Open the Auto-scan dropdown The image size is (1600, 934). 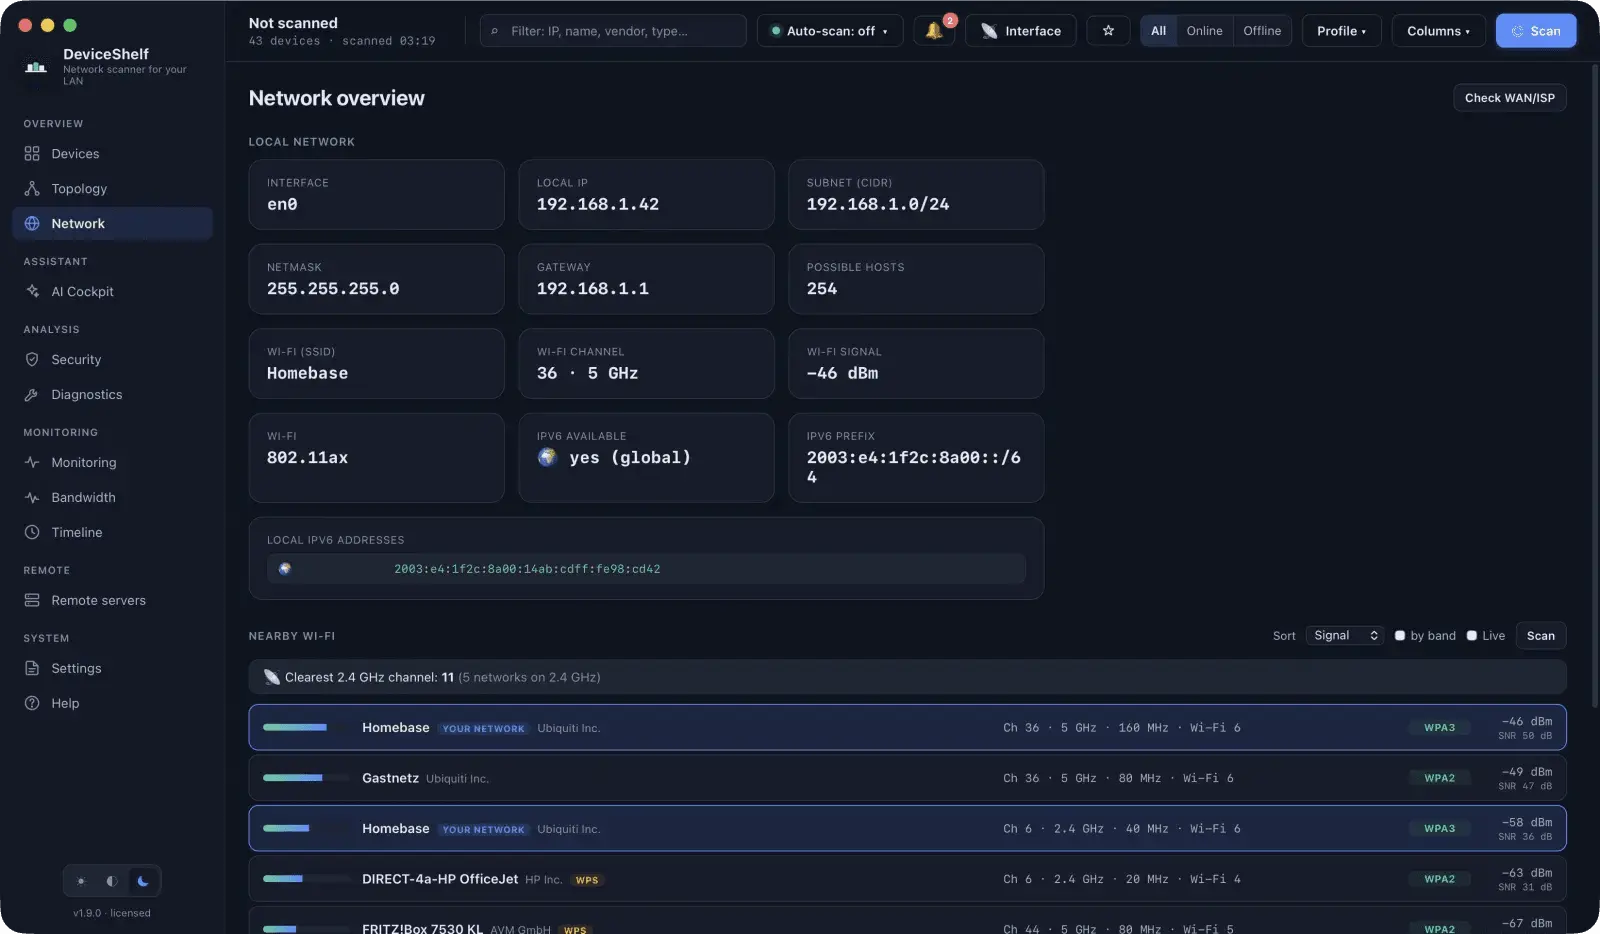(830, 31)
